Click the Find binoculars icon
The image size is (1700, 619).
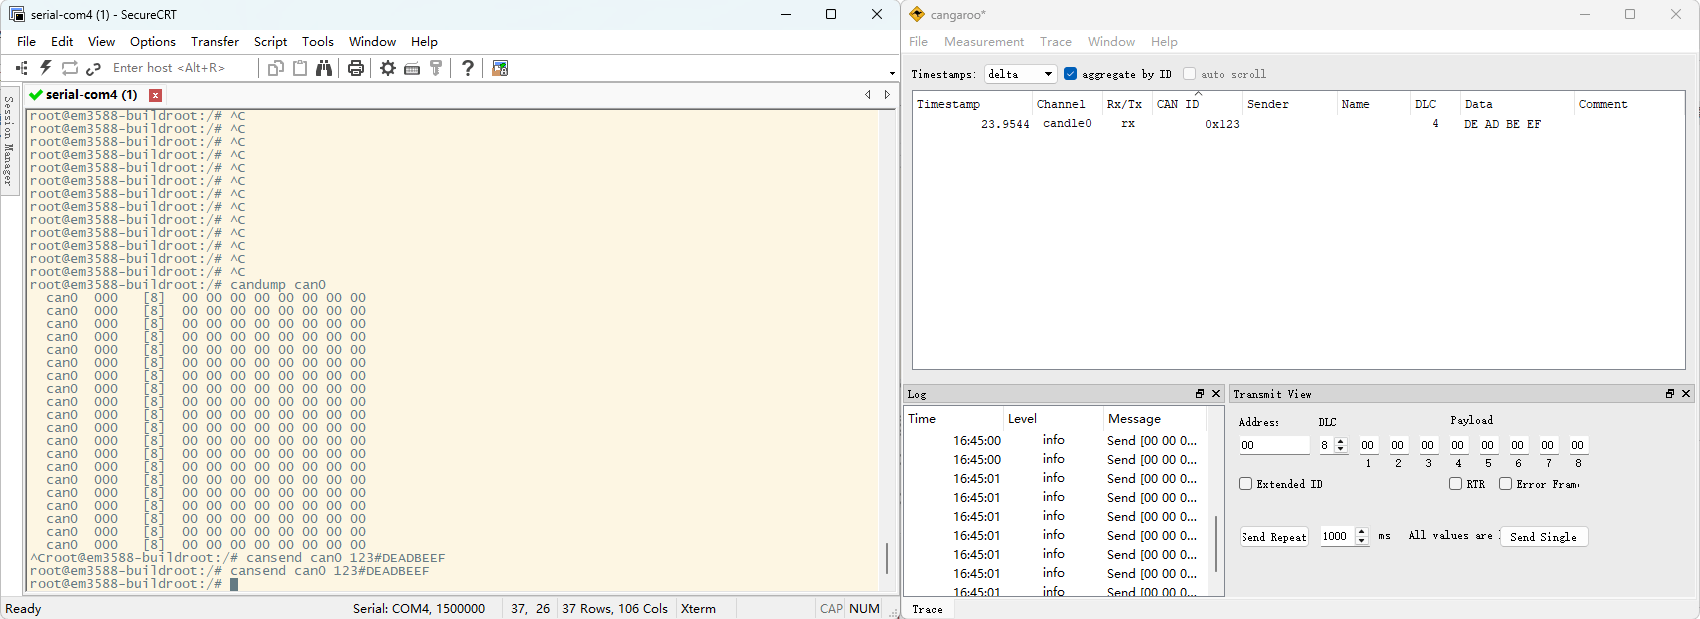324,68
